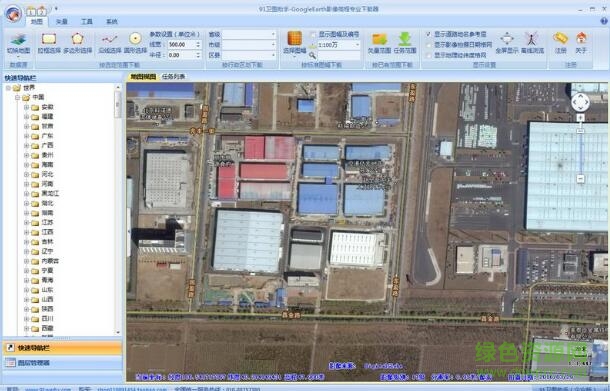Tick the 显示图幅及编号 checkbox

pyautogui.click(x=313, y=35)
